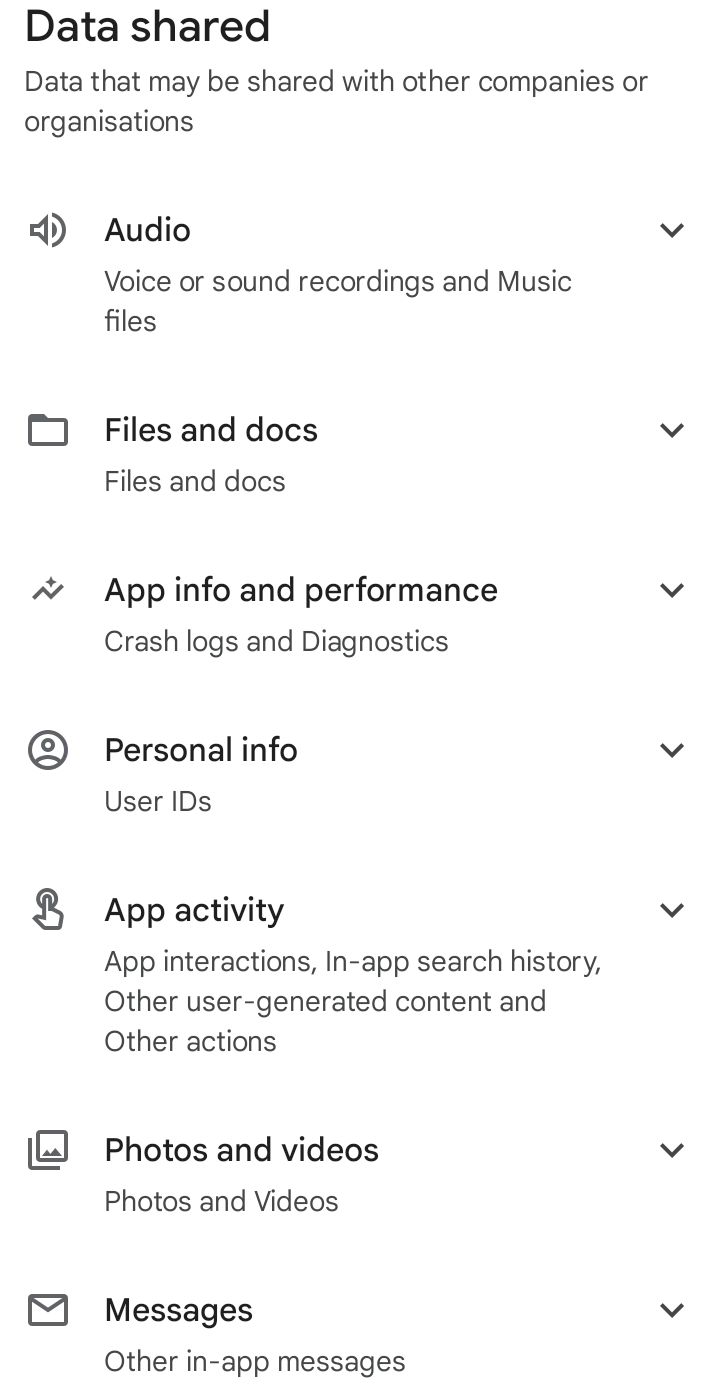The height and width of the screenshot is (1388, 720).
Task: Expand the Personal info chevron
Action: click(x=672, y=750)
